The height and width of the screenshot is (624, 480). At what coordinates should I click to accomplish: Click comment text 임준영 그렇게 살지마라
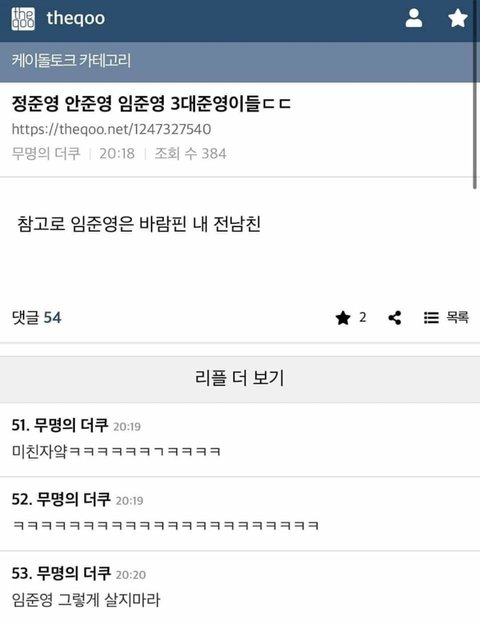point(86,600)
